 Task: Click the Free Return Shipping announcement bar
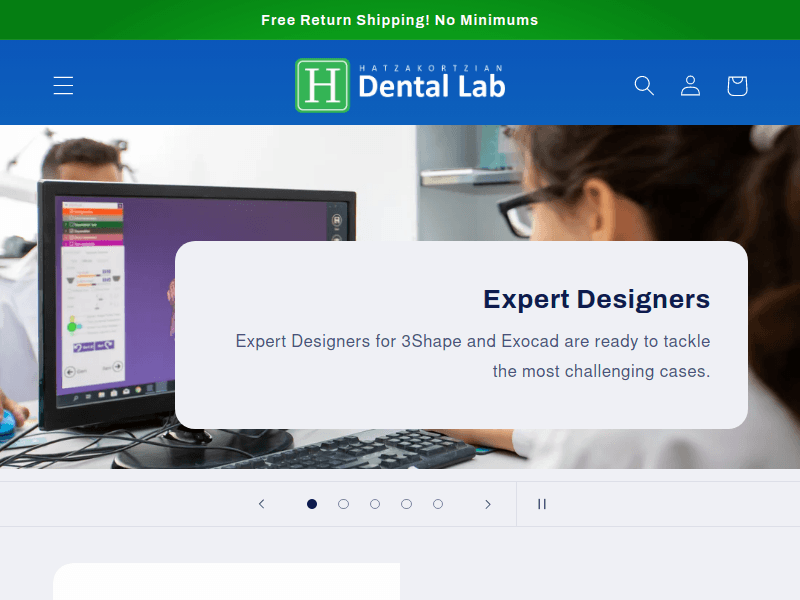tap(400, 19)
